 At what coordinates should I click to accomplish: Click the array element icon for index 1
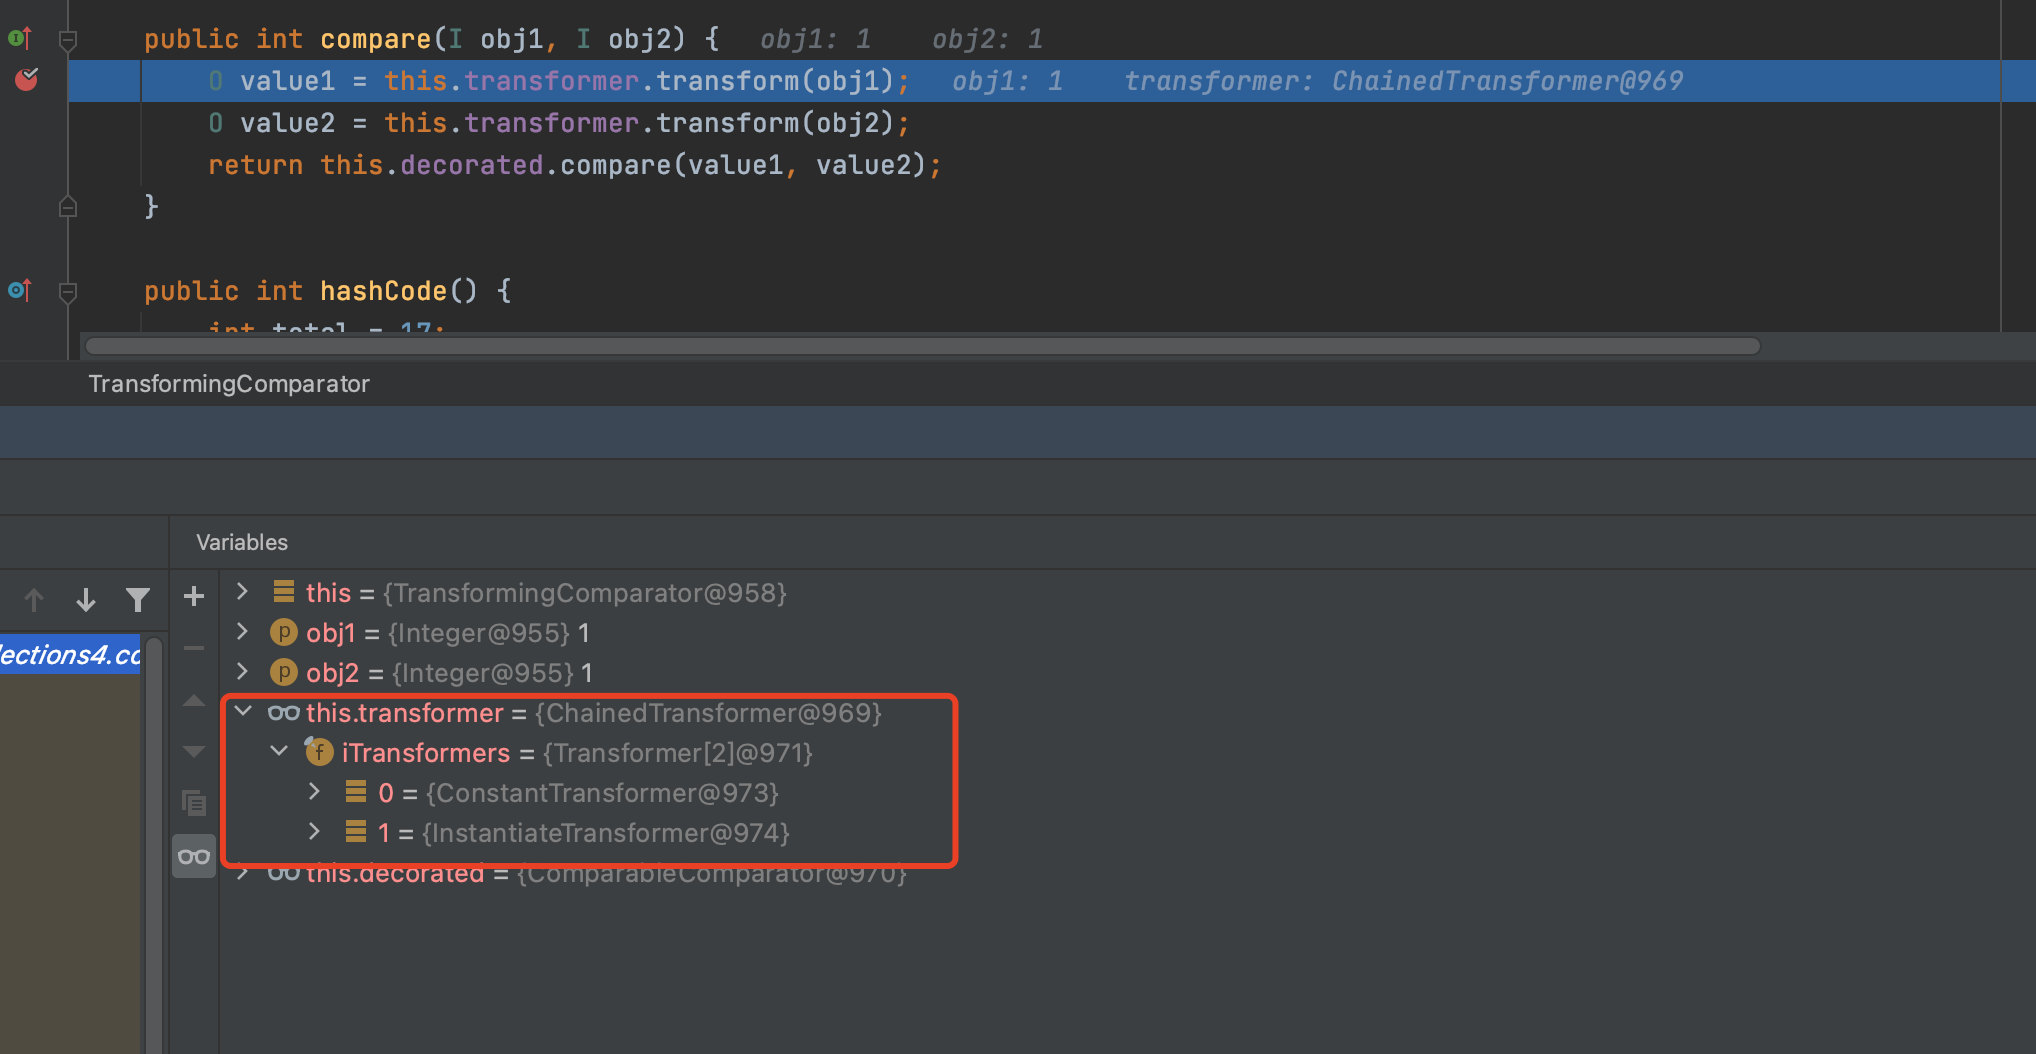coord(356,832)
